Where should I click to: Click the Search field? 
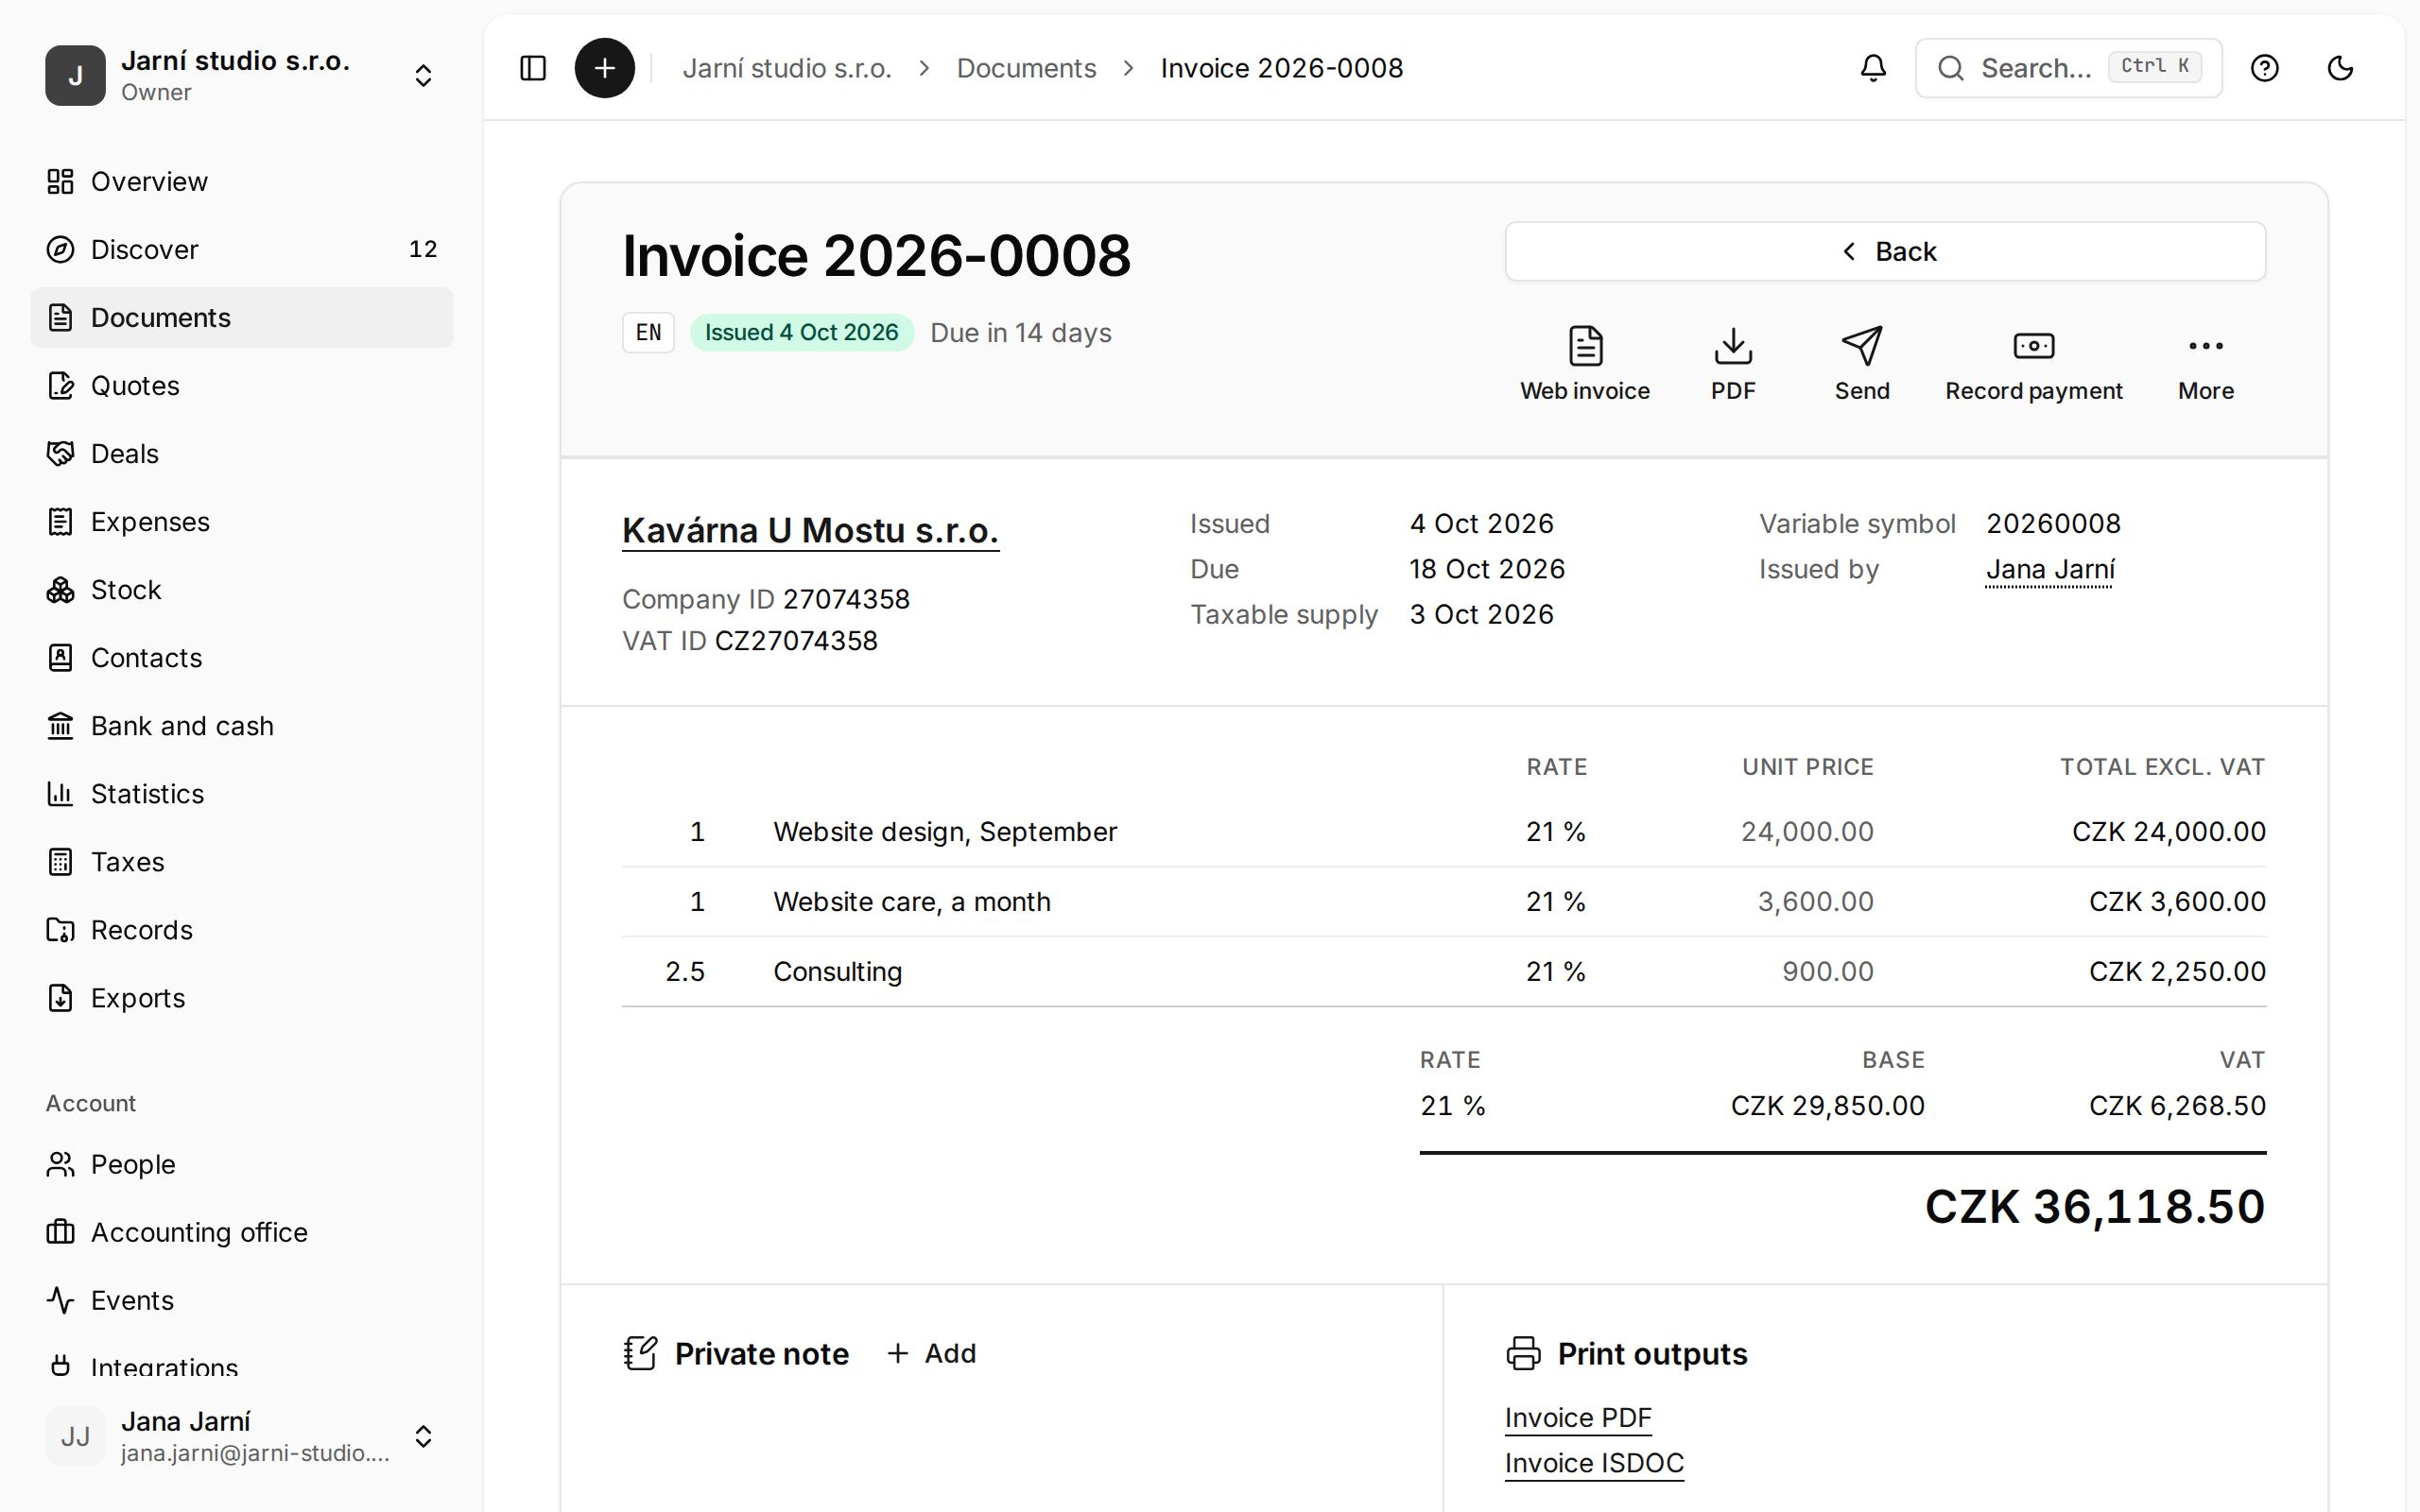[x=2068, y=68]
